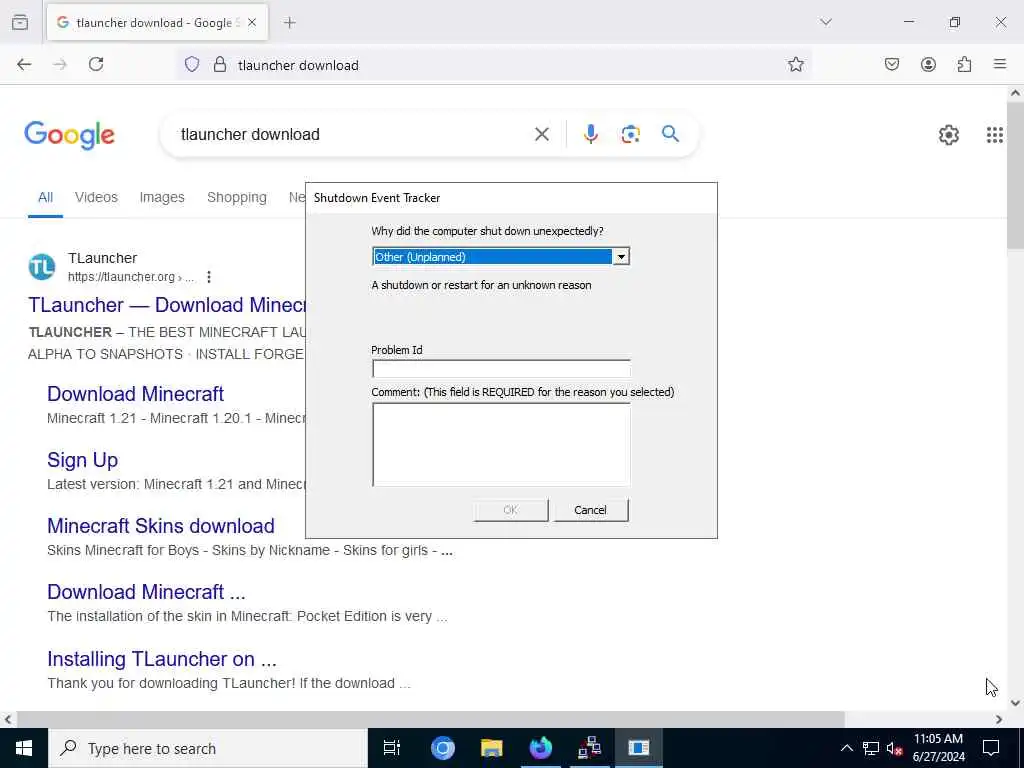Open the Installing TLauncher on ... link
This screenshot has width=1024, height=768.
click(x=162, y=659)
